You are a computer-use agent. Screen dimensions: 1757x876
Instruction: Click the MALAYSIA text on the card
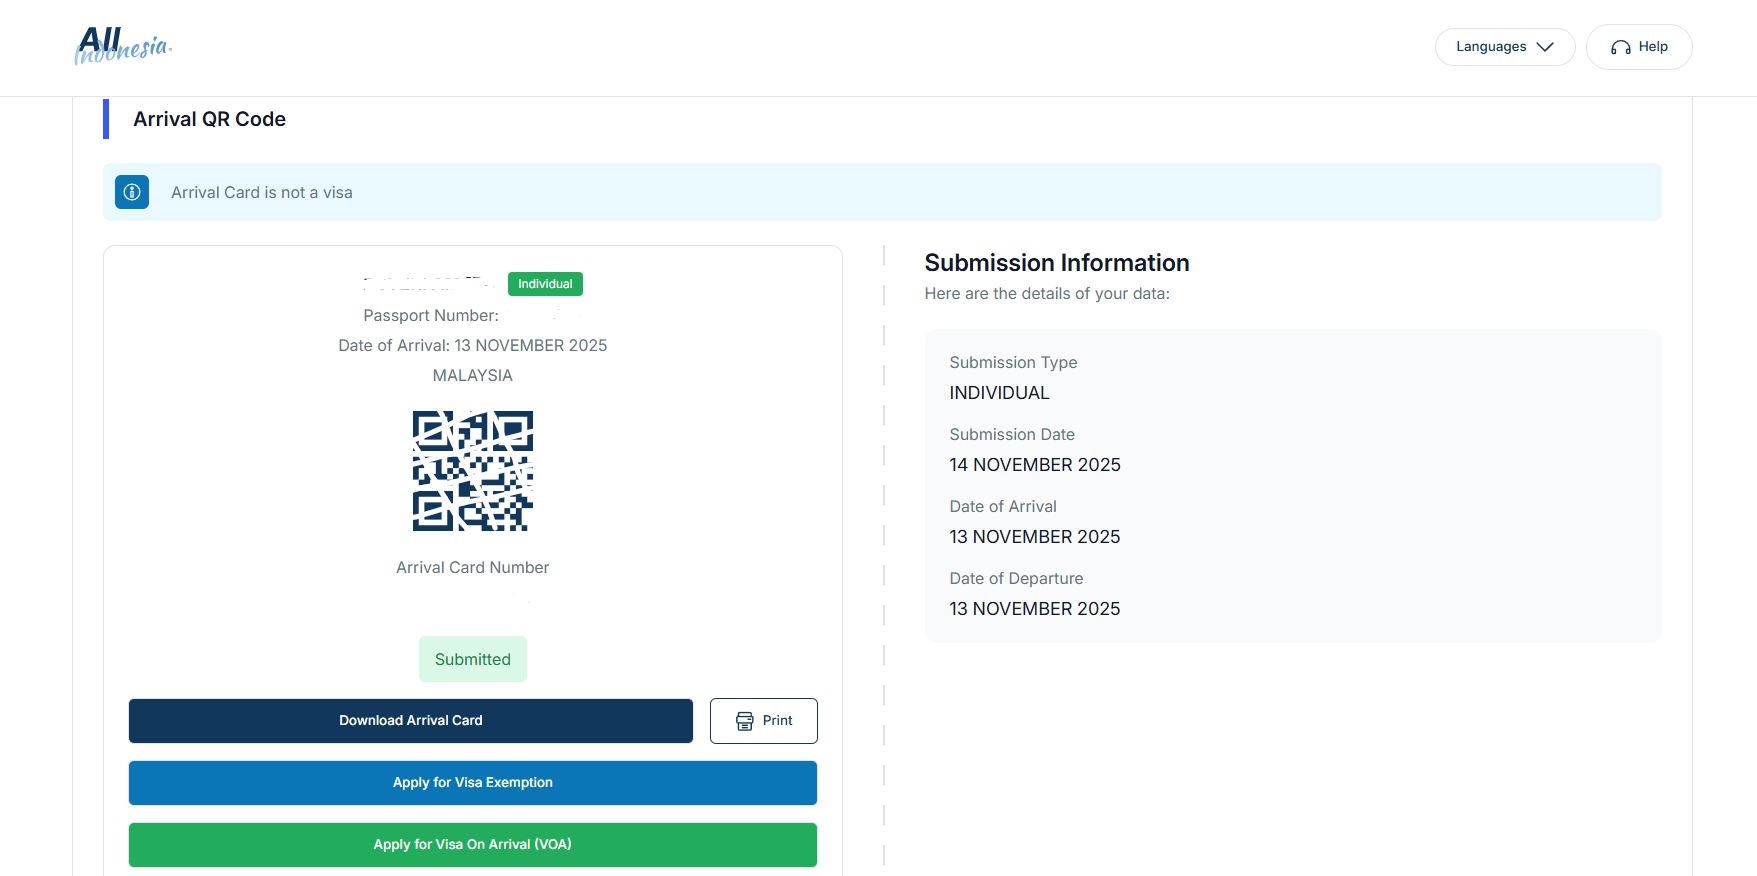(x=473, y=375)
